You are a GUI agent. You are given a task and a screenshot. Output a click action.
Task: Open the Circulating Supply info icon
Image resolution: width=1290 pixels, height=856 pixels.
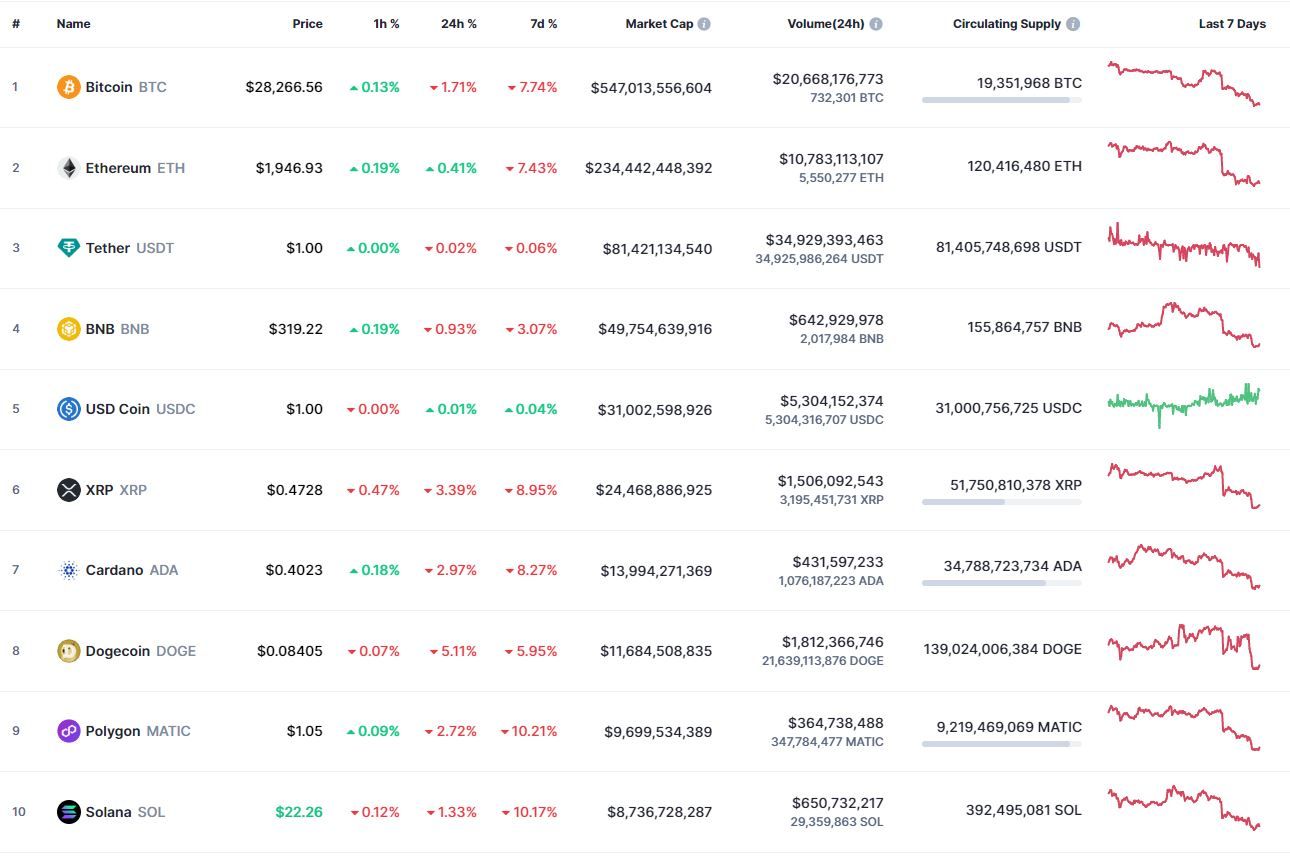point(1073,24)
